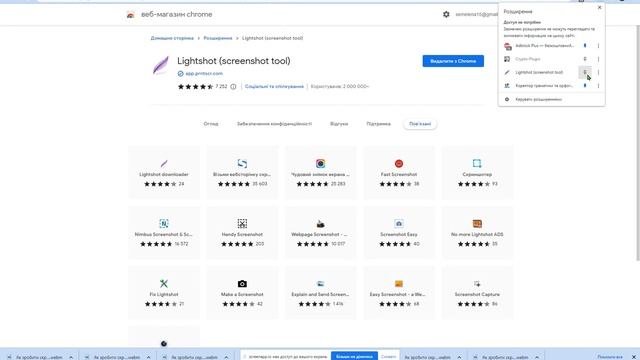Close the downloads bar
Screen dimensions: 640x360
tap(634, 357)
